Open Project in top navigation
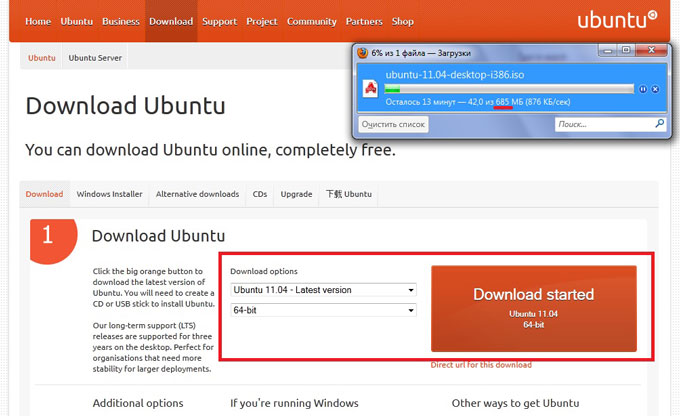 click(x=262, y=21)
